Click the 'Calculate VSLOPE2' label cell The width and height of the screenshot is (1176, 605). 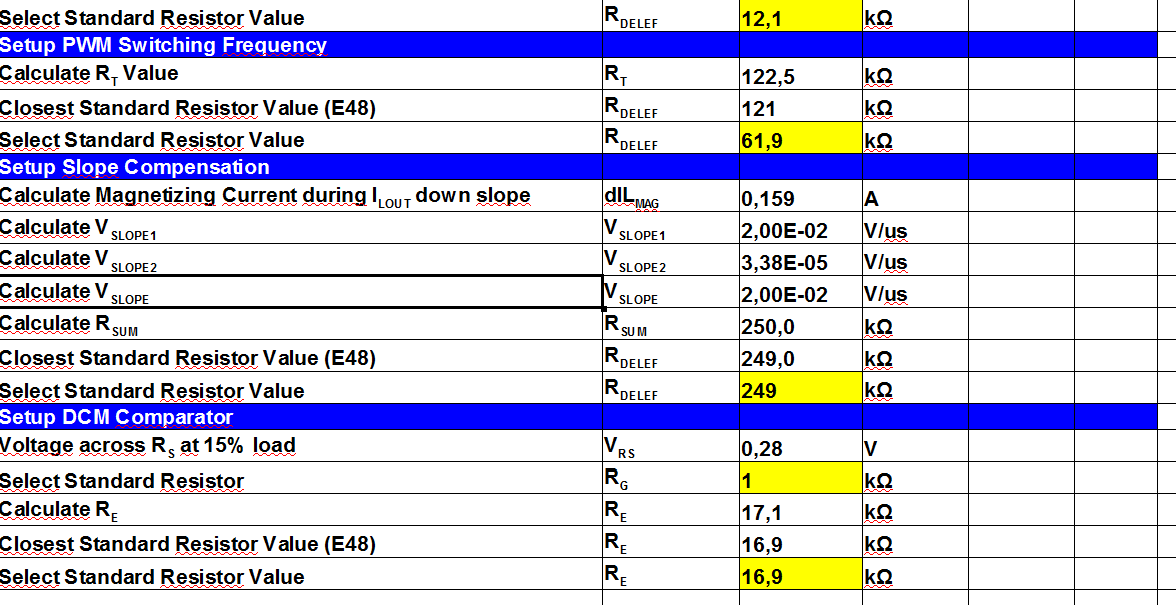pos(301,260)
